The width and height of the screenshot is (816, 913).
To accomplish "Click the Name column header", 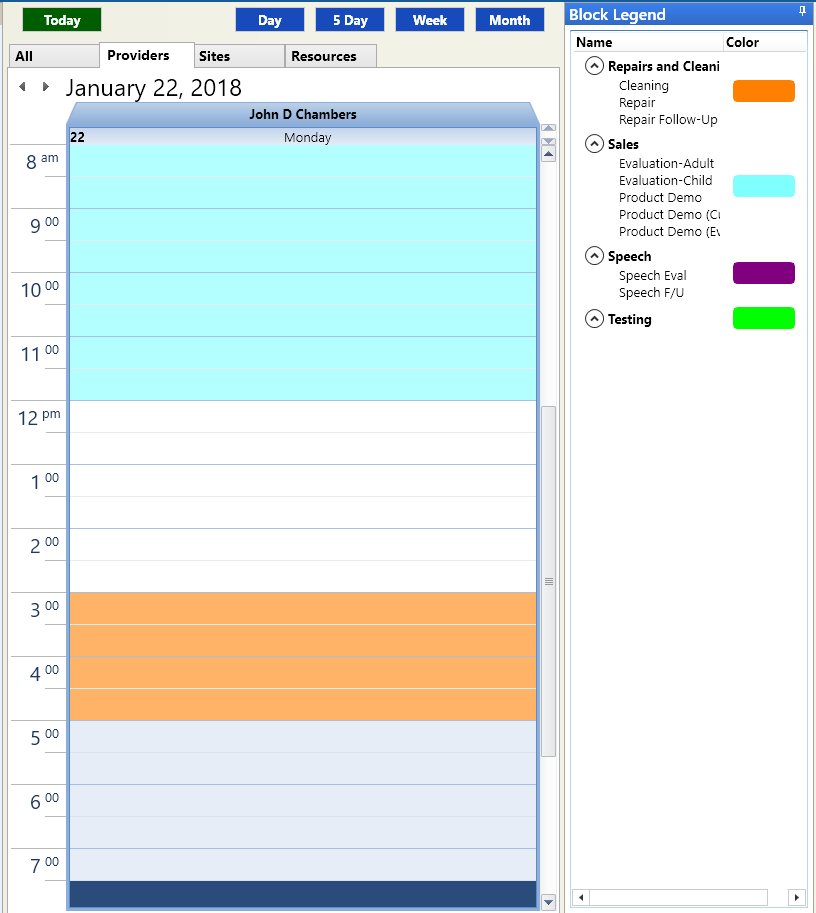I will click(x=648, y=42).
